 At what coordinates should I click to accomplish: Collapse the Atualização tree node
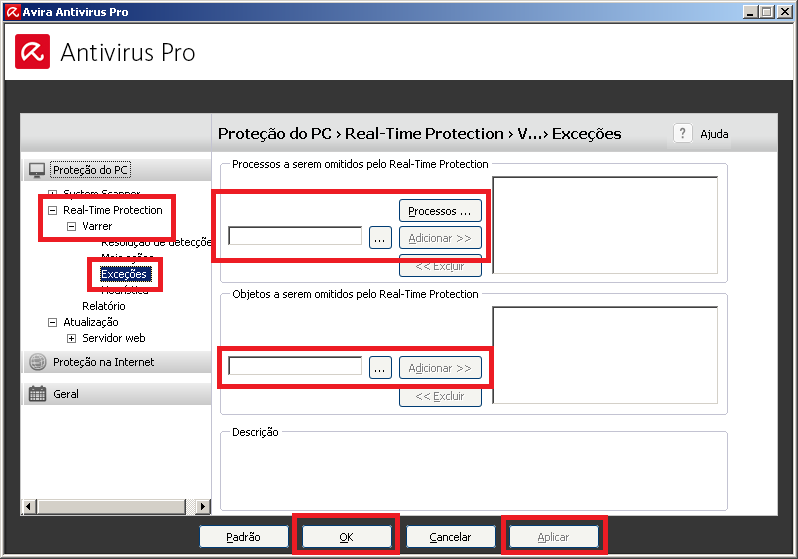(x=52, y=322)
